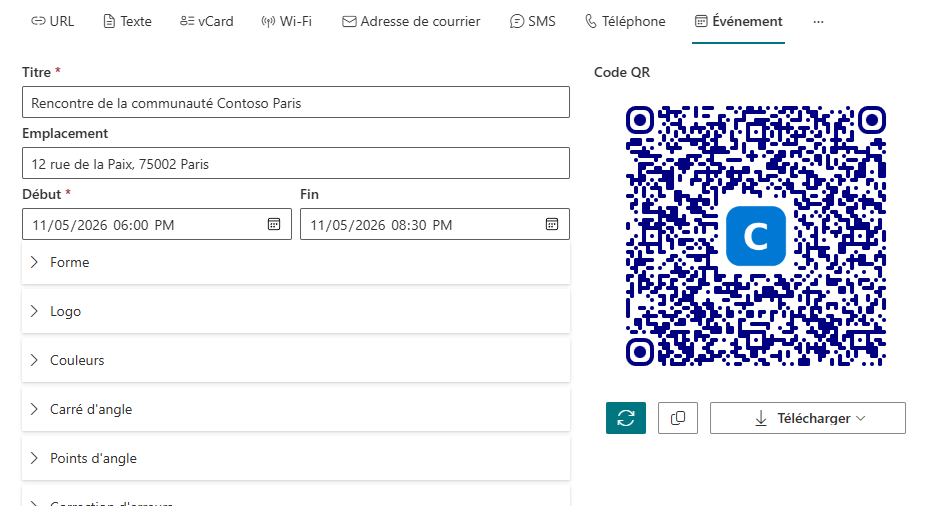Expand the Points d'angle section
The image size is (929, 506).
pos(296,459)
